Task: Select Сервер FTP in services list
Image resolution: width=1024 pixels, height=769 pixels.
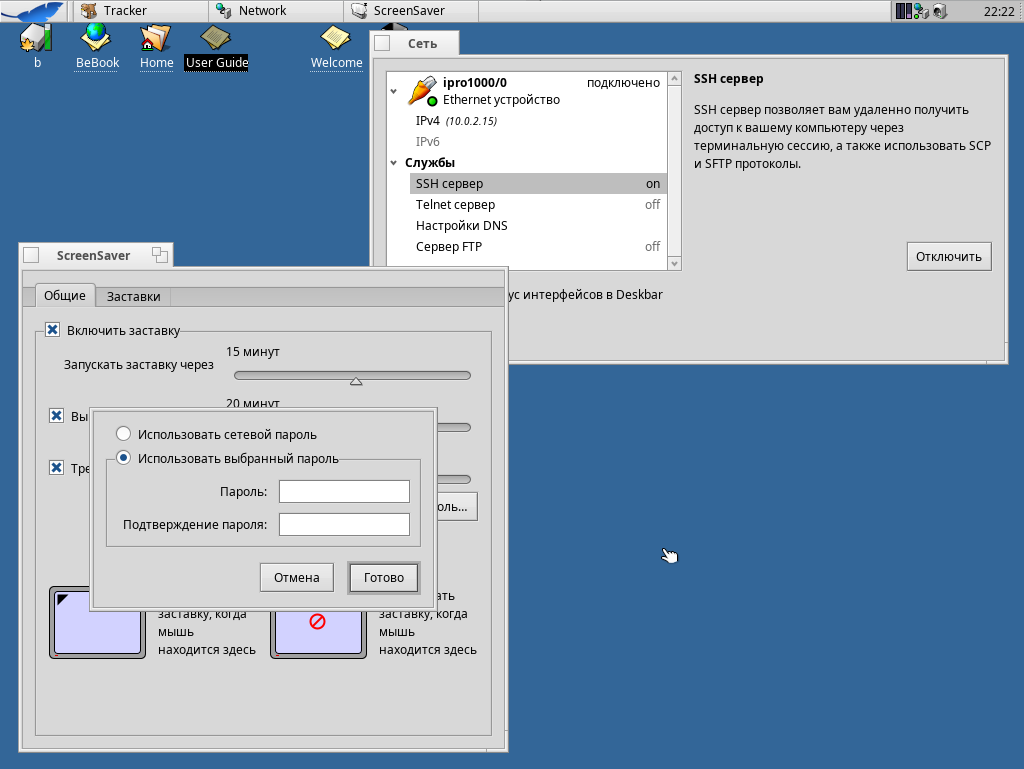Action: click(x=538, y=246)
